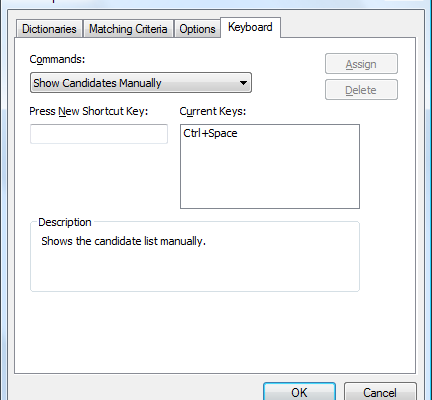Screen dimensions: 432x400
Task: Click the Description group box title
Action: pos(65,222)
